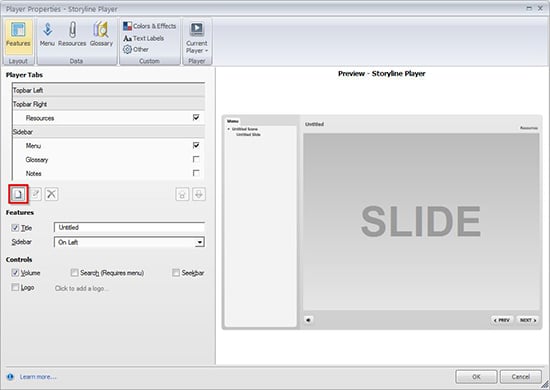Click the Title text field
Screen dimensions: 550x390
(129, 227)
